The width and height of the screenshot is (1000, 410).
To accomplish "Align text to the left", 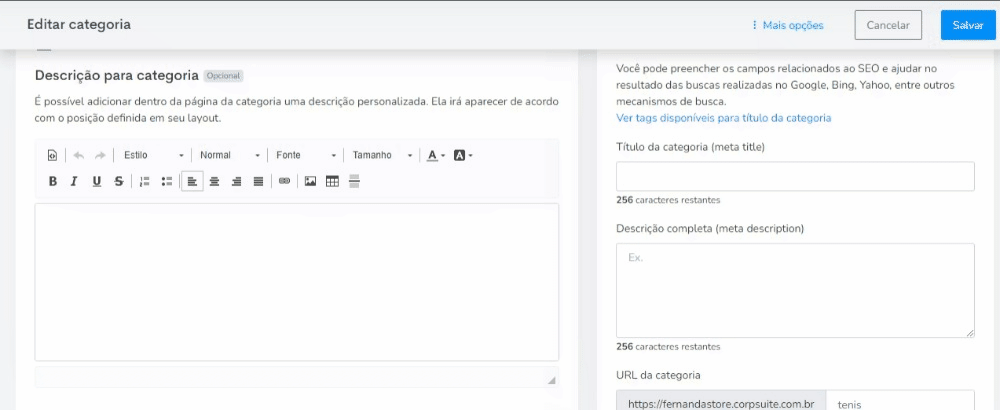I will (x=192, y=182).
